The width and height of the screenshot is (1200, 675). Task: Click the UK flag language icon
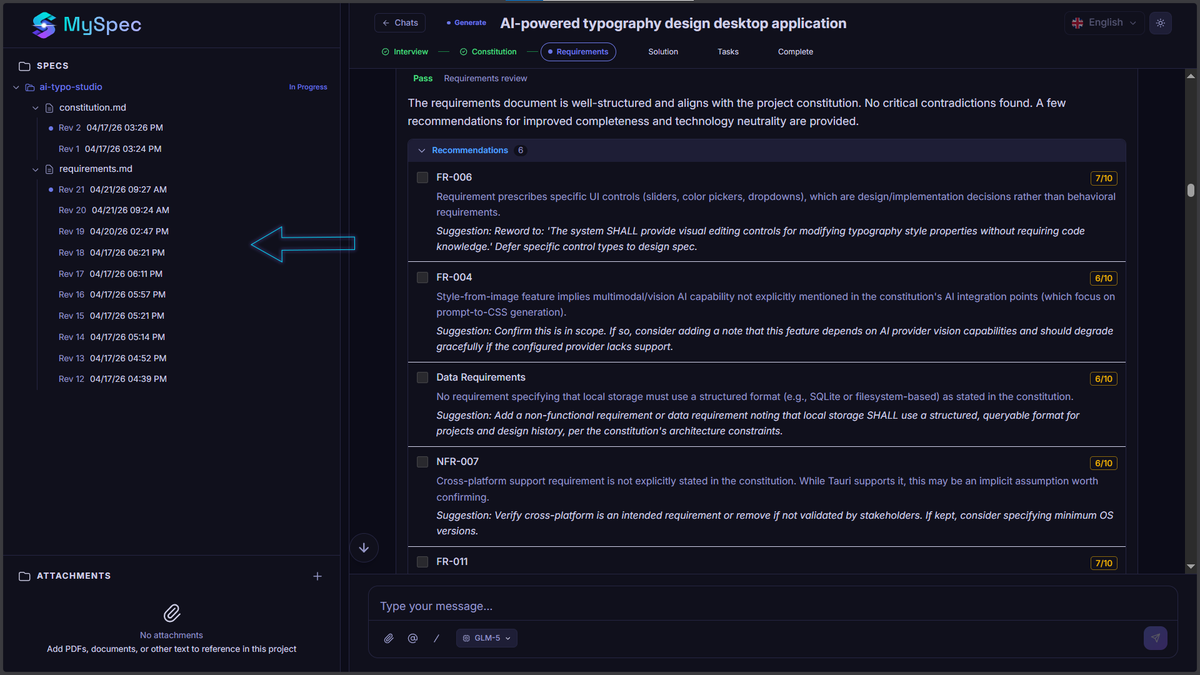(1077, 23)
